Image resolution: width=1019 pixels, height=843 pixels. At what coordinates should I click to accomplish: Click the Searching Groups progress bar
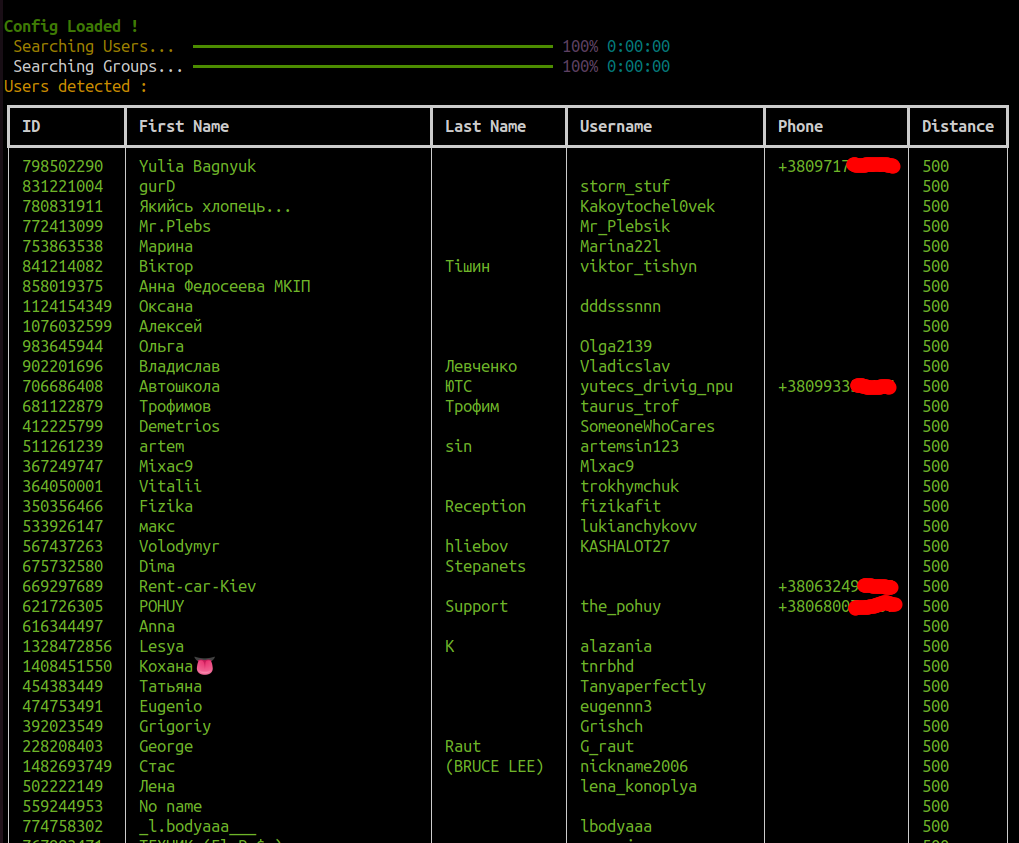372,66
